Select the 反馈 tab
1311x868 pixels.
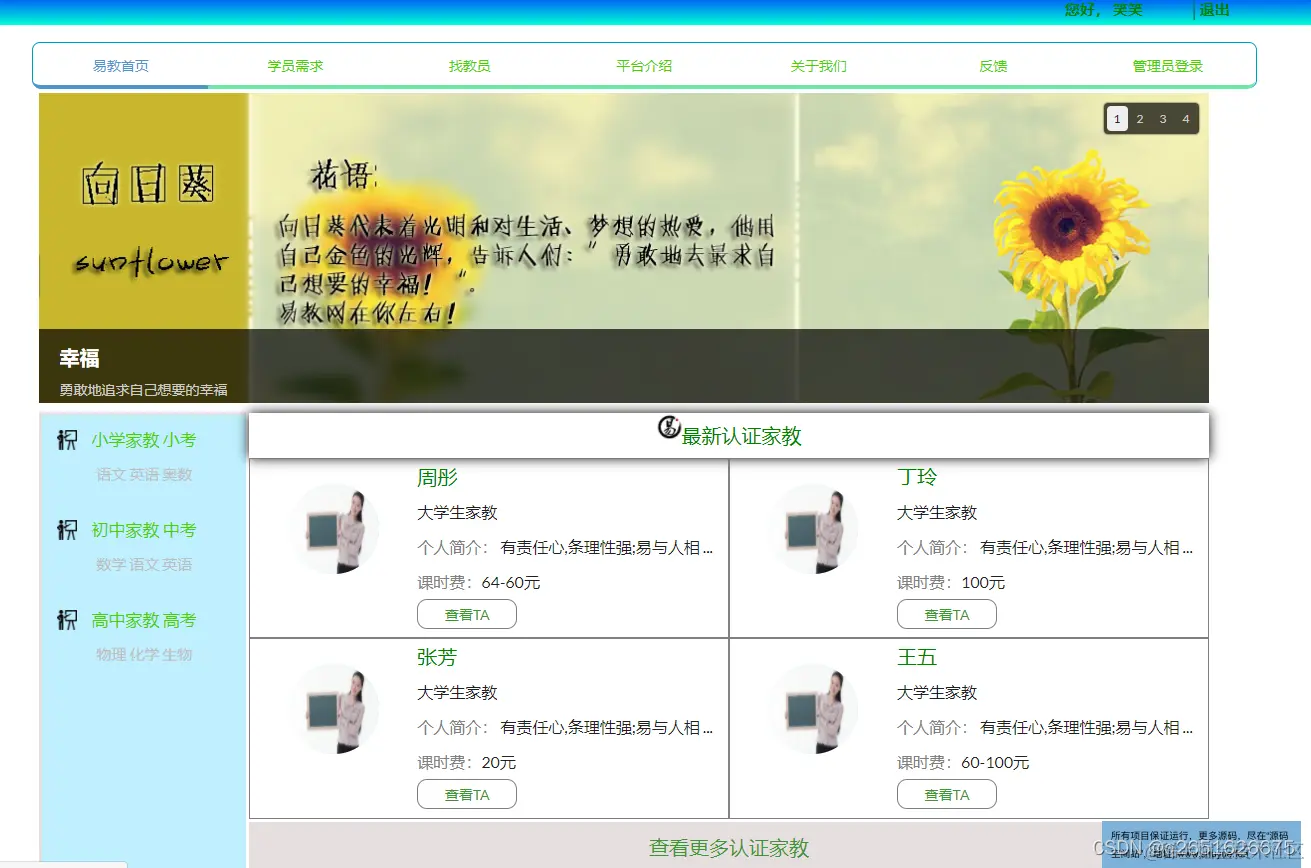pos(993,64)
